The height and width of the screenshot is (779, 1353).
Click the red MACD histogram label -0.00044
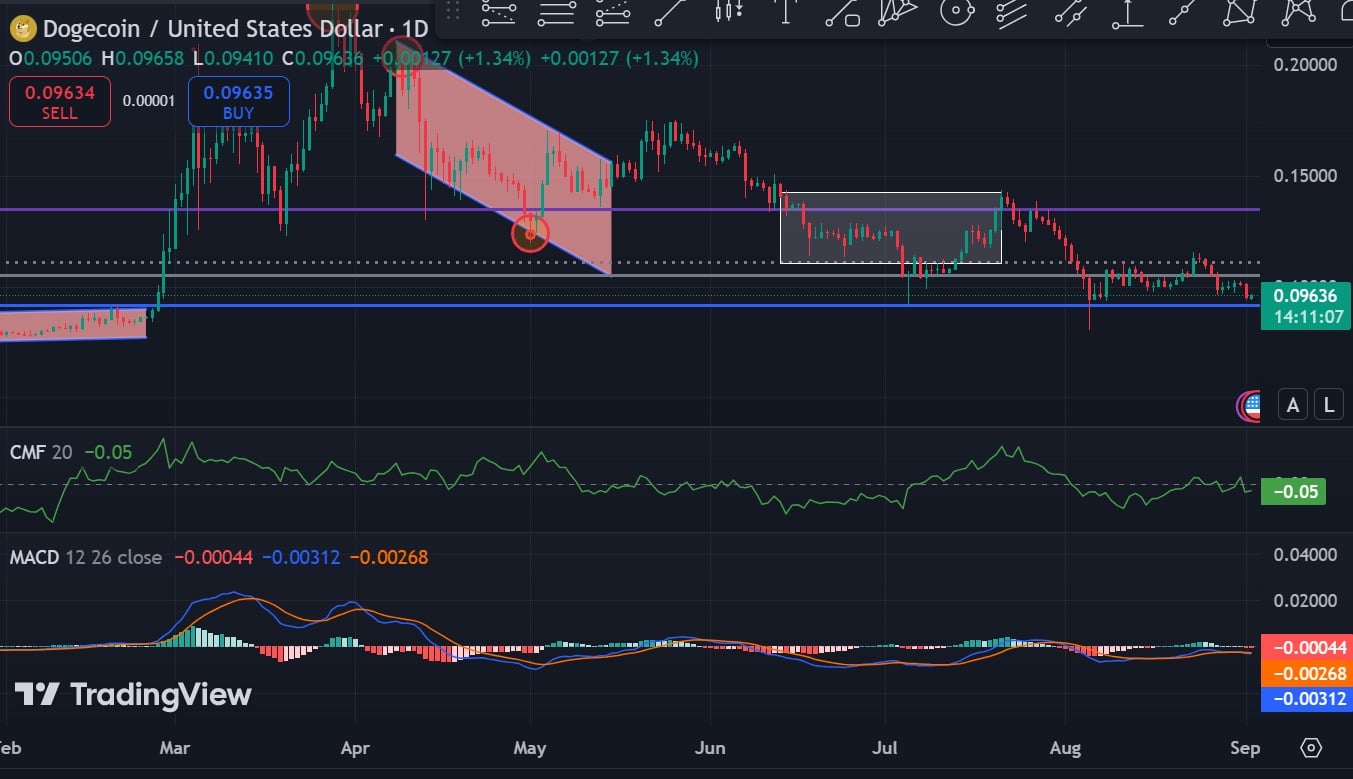(1307, 646)
